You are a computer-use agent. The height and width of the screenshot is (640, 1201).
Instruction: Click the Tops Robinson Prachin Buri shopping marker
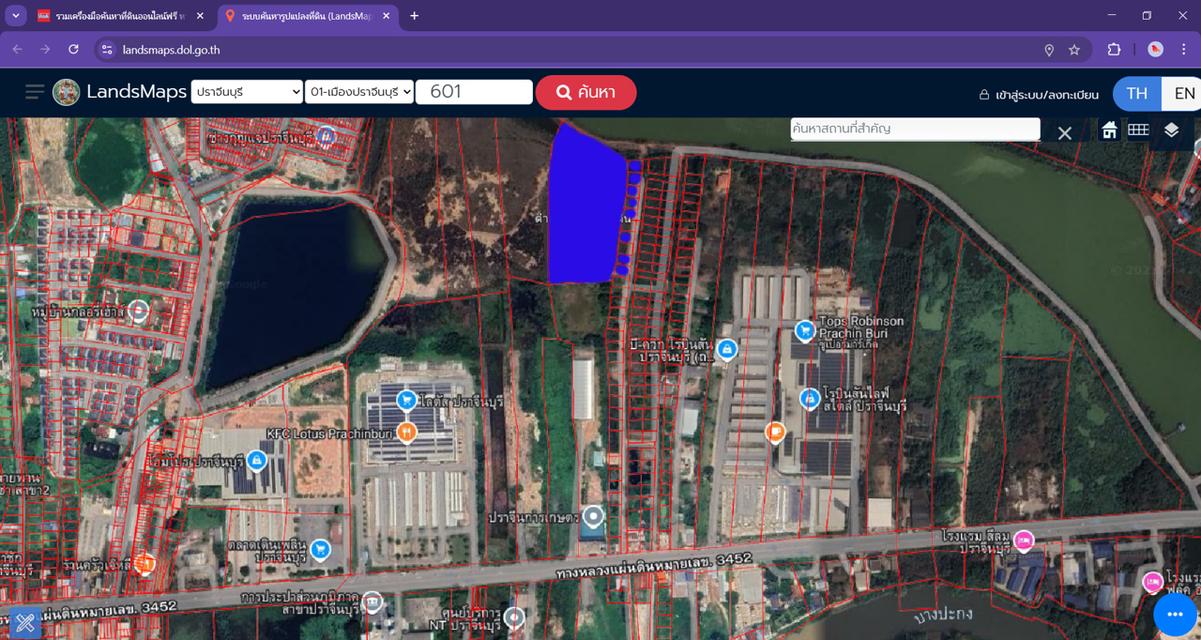pyautogui.click(x=804, y=330)
